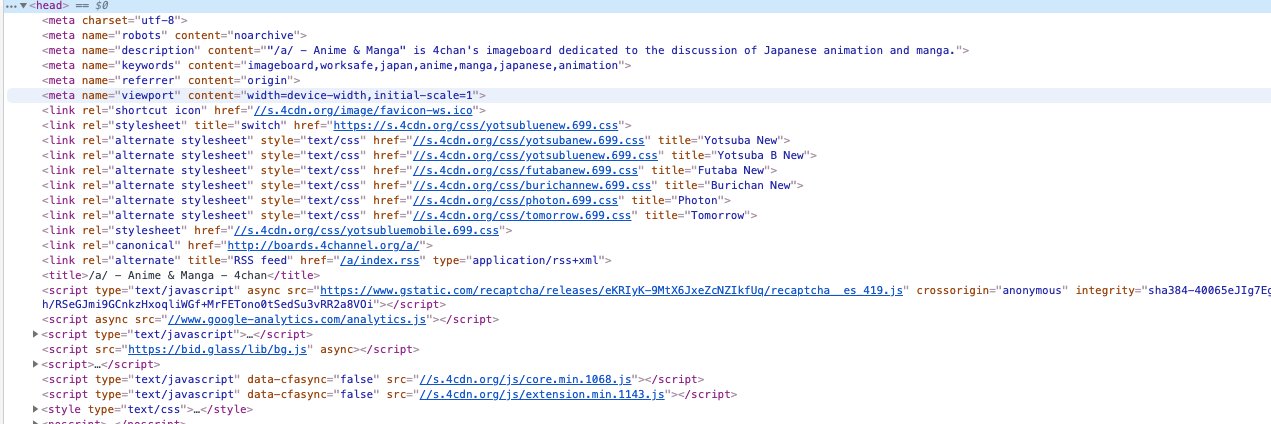1271x424 pixels.
Task: Select the highlighted meta viewport row
Action: (x=638, y=95)
